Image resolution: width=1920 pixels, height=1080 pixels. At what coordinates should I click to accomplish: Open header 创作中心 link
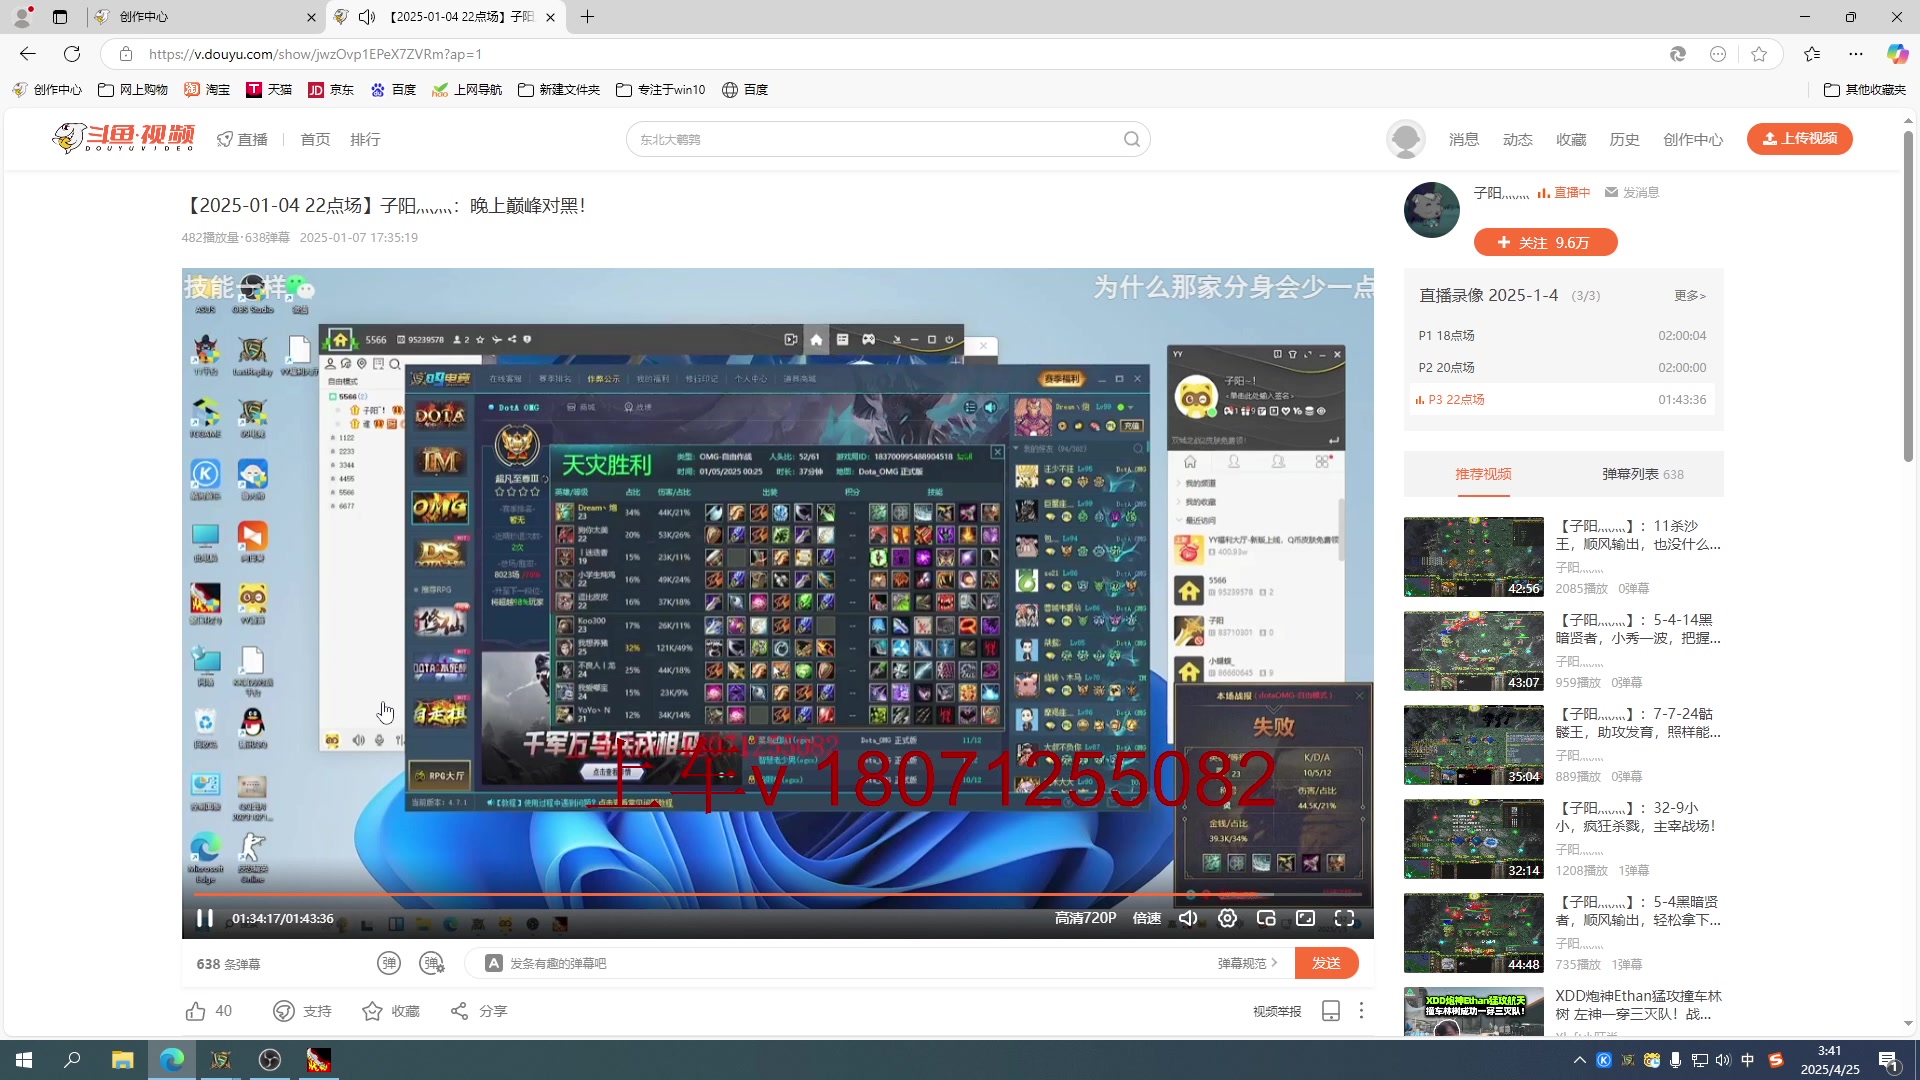[1693, 139]
